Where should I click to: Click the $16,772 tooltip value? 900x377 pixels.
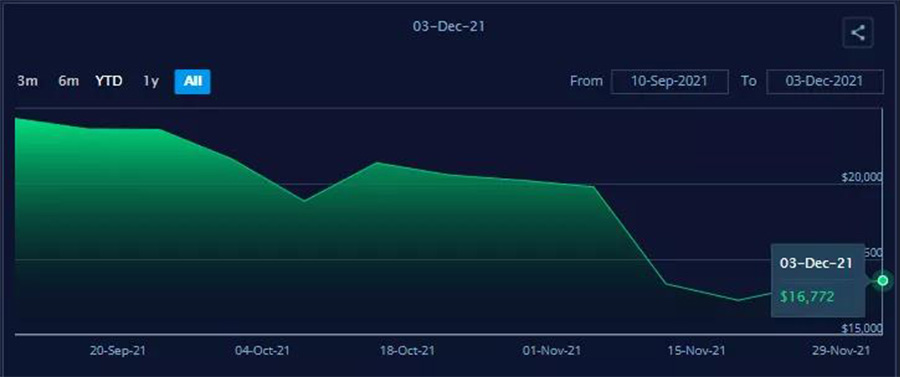pyautogui.click(x=806, y=297)
